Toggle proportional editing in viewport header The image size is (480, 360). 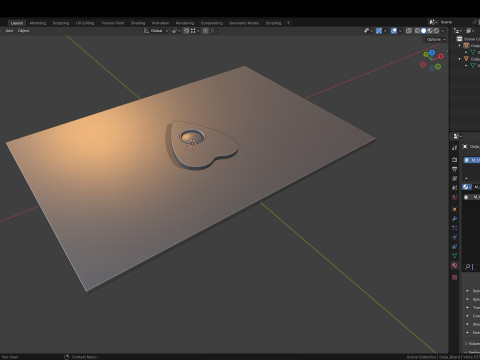206,31
